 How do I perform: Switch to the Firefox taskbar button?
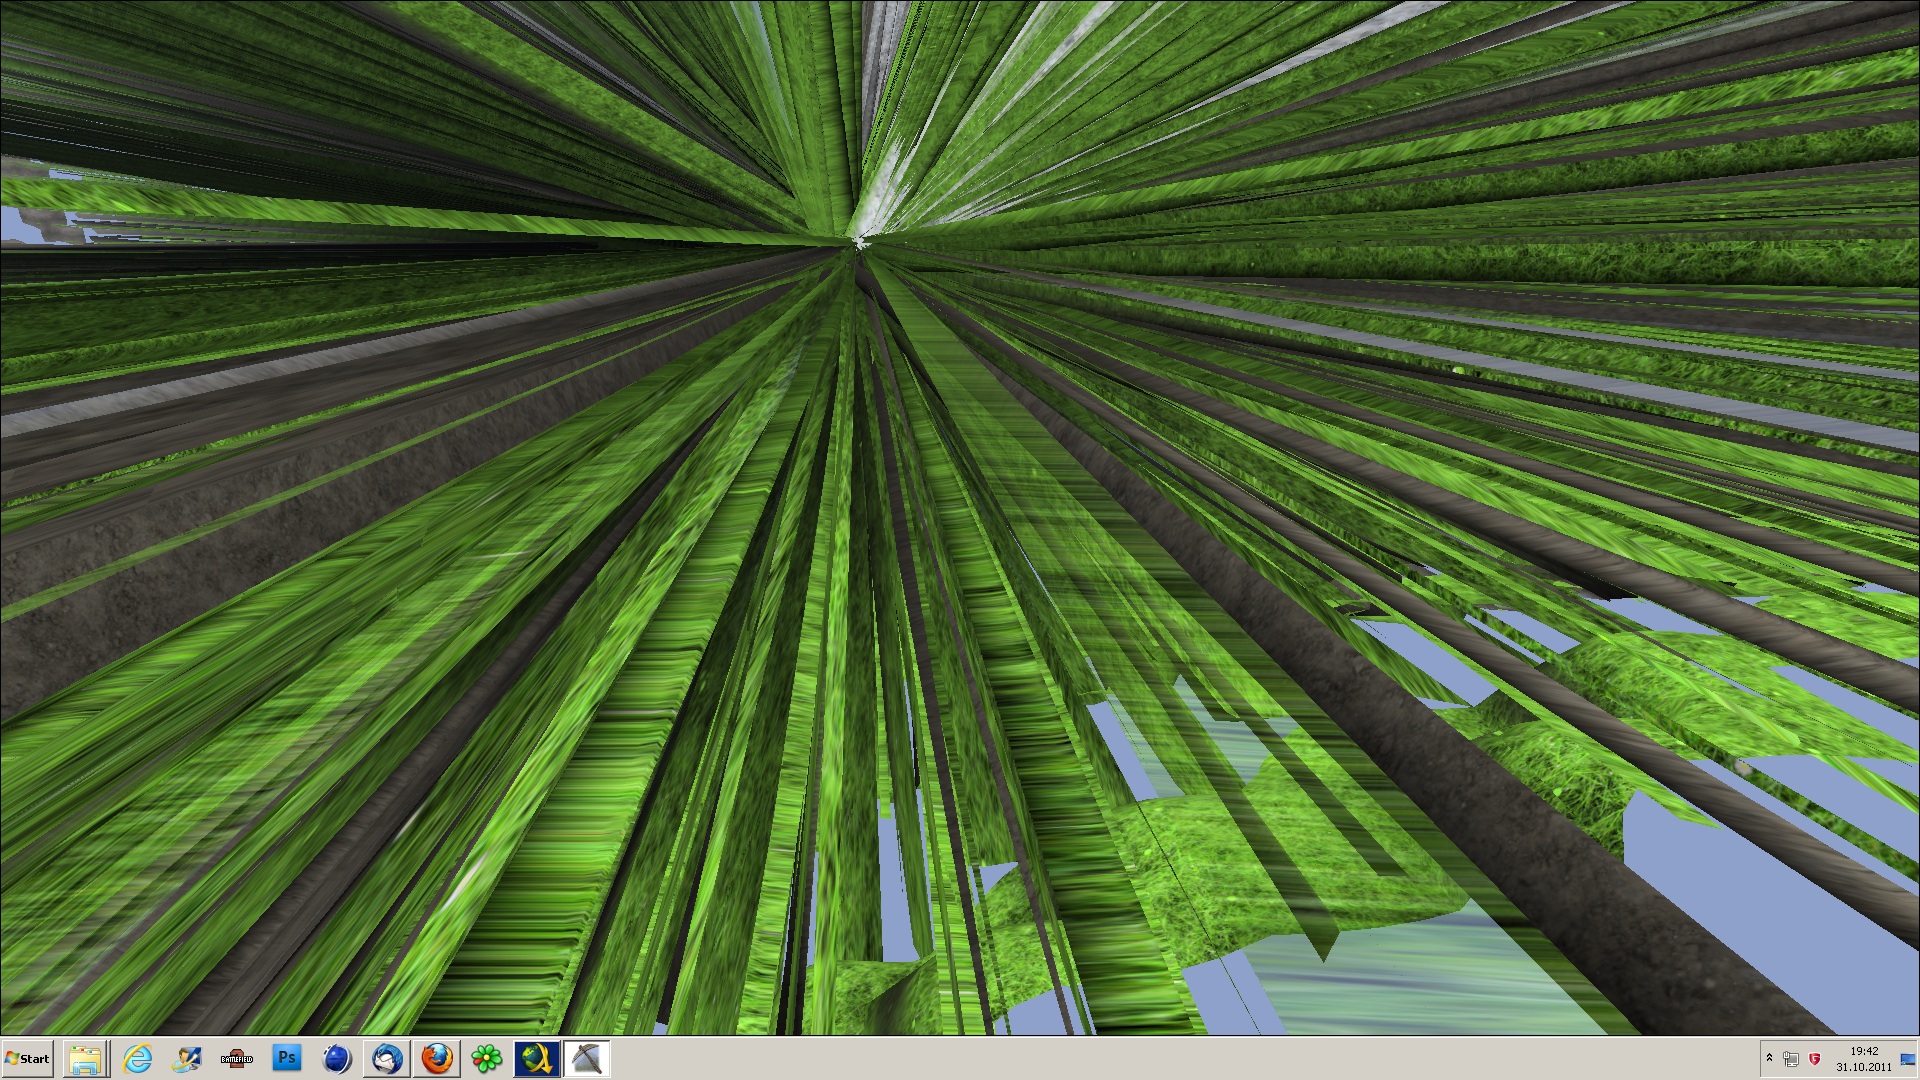(437, 1058)
